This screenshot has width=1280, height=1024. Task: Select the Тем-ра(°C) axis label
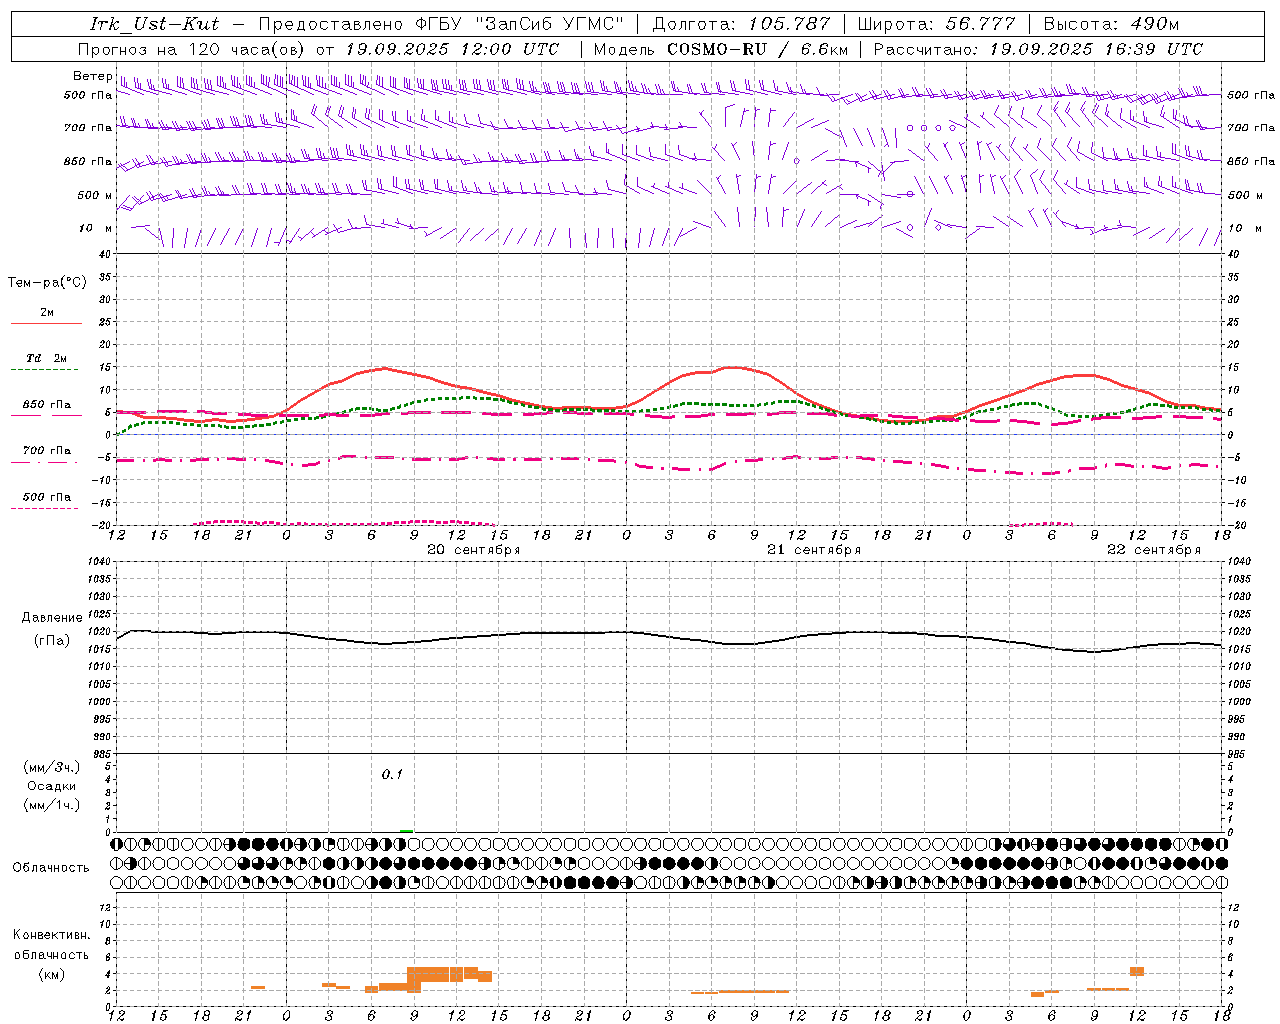pos(47,283)
